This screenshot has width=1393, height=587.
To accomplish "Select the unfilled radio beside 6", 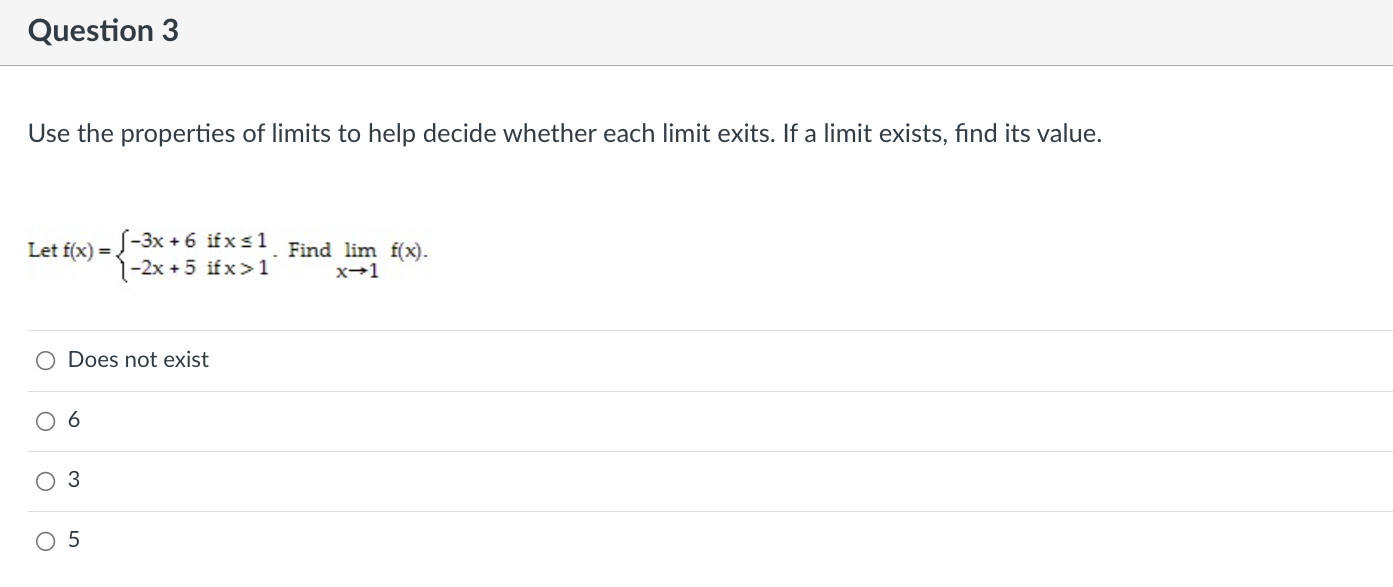I will (45, 420).
